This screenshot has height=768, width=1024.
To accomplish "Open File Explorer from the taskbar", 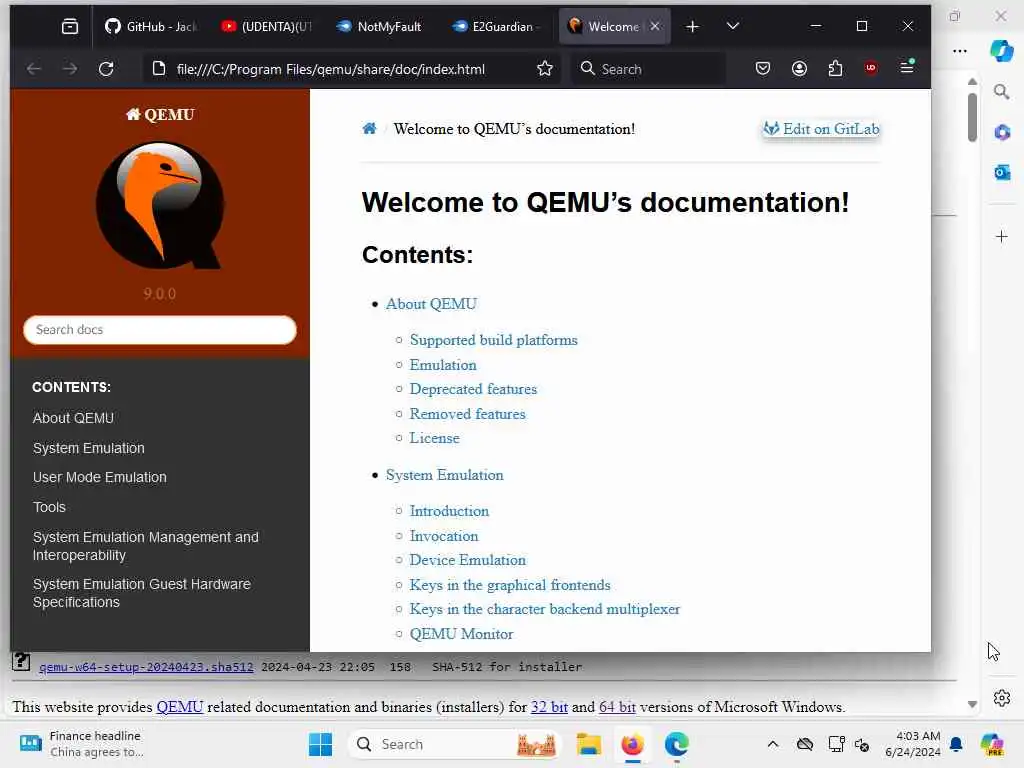I will 588,744.
